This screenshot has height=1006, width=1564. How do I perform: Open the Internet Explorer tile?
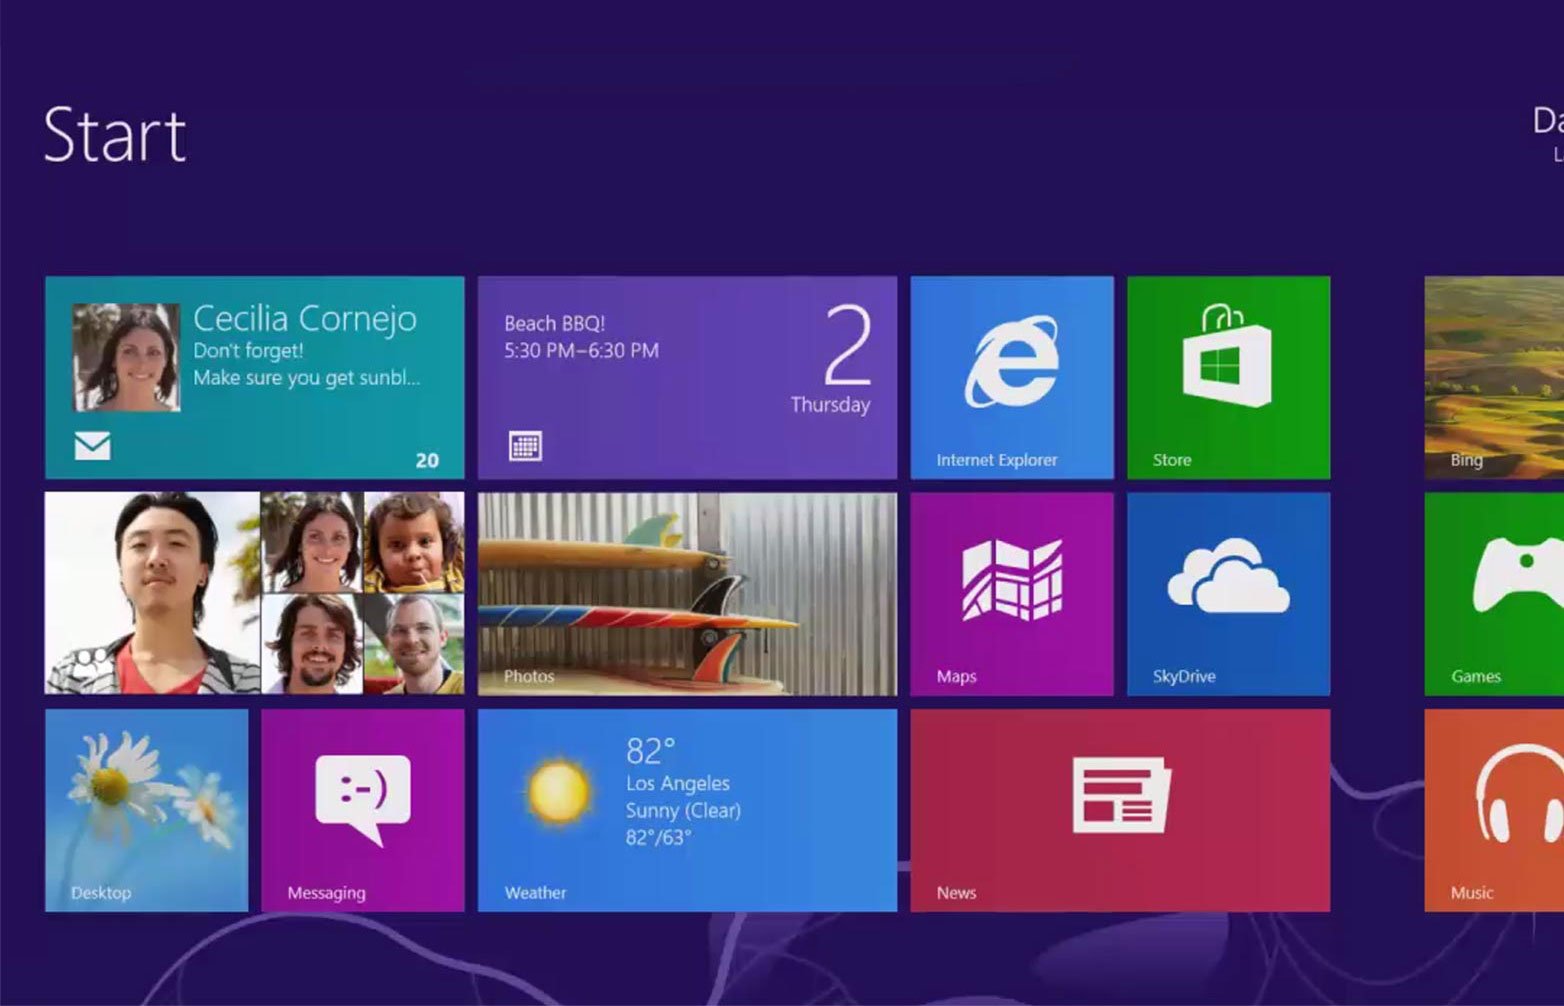click(1012, 377)
